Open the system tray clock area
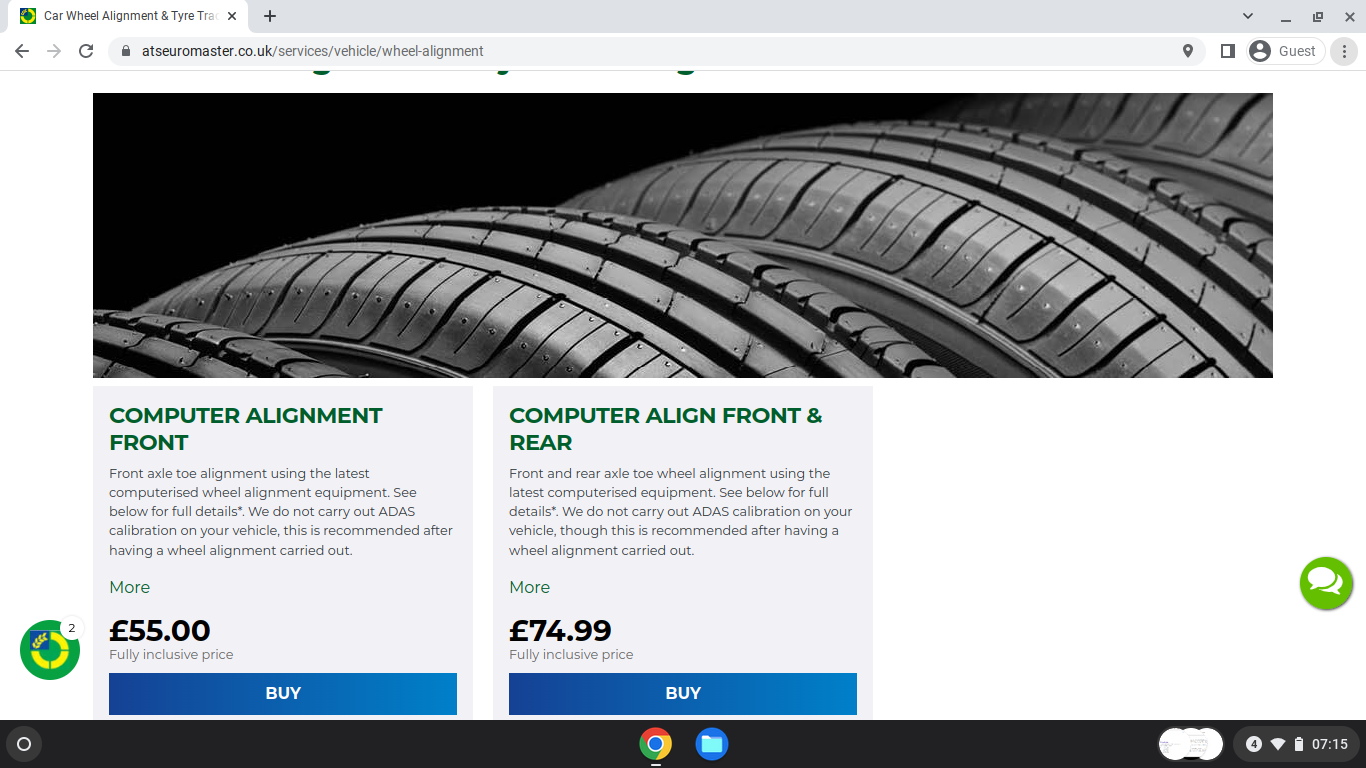 [1296, 744]
